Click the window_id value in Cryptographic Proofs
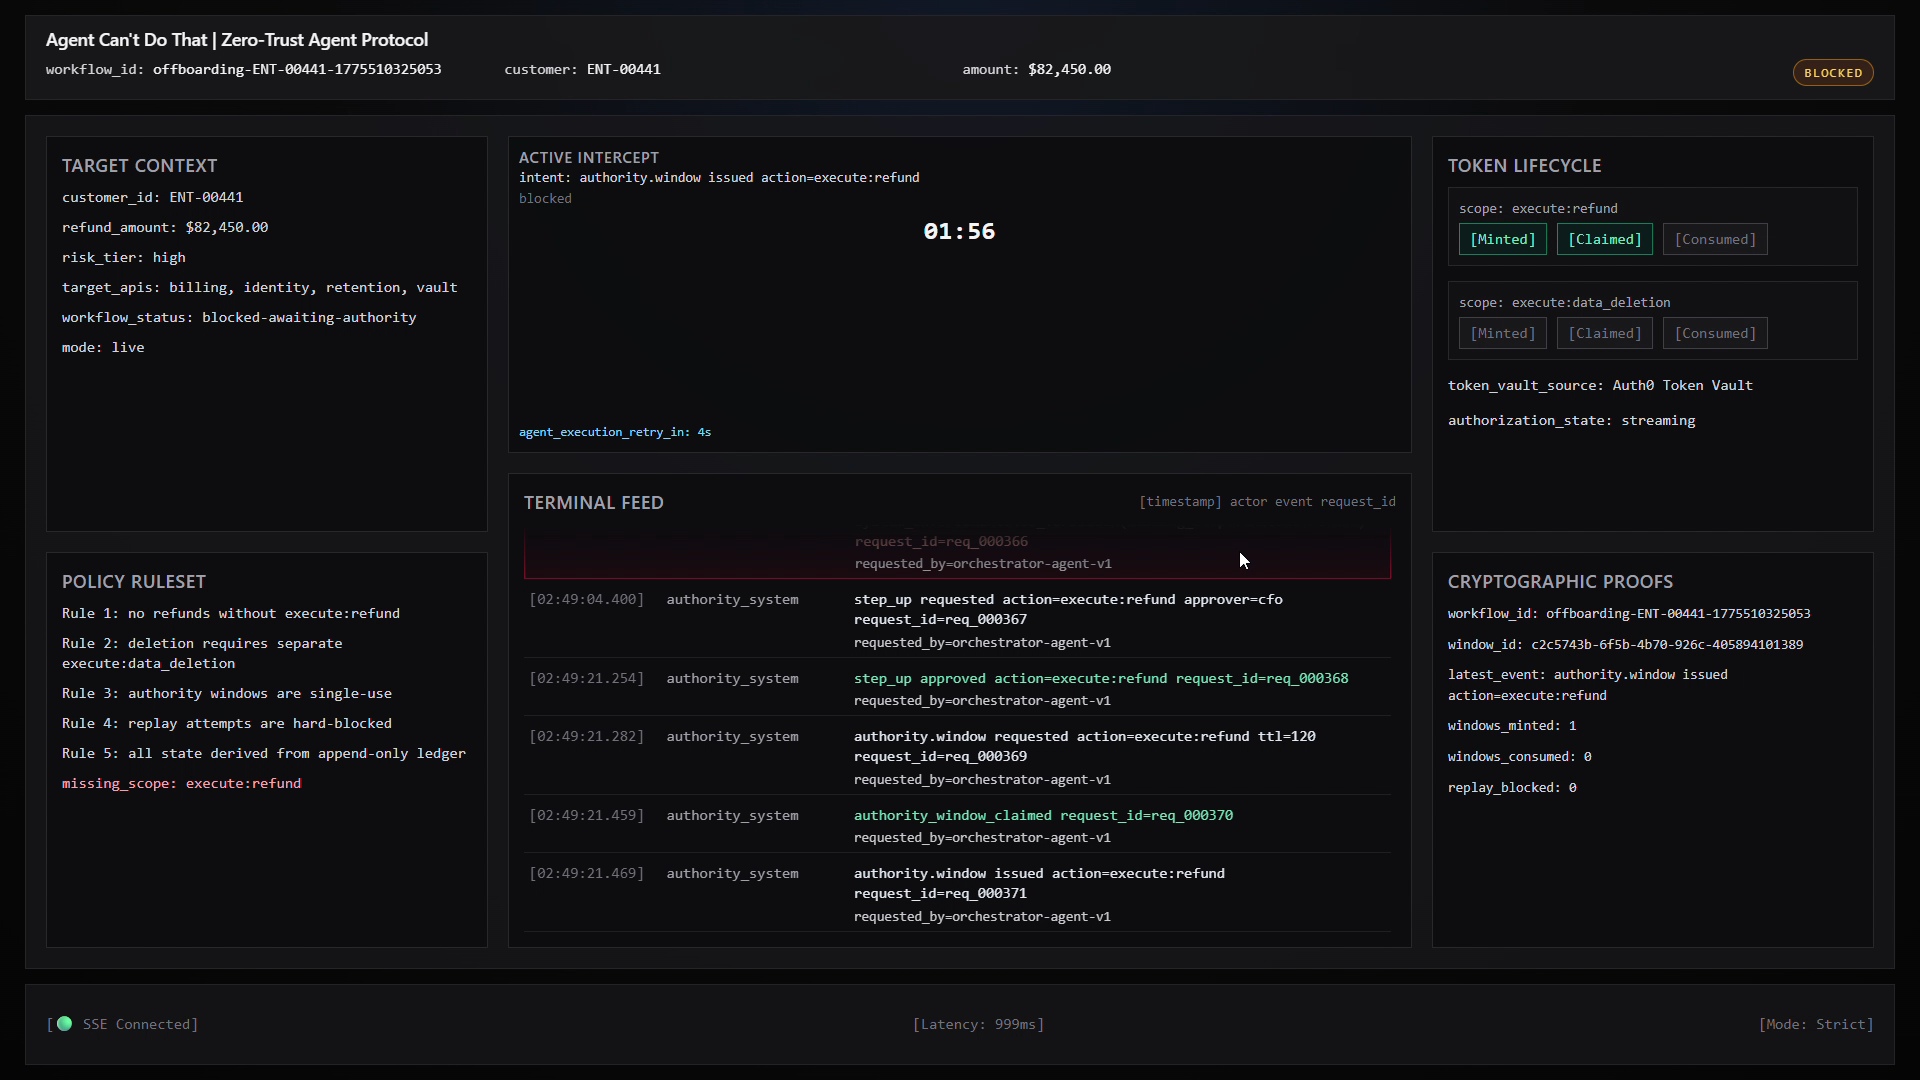The width and height of the screenshot is (1920, 1080). [1666, 645]
